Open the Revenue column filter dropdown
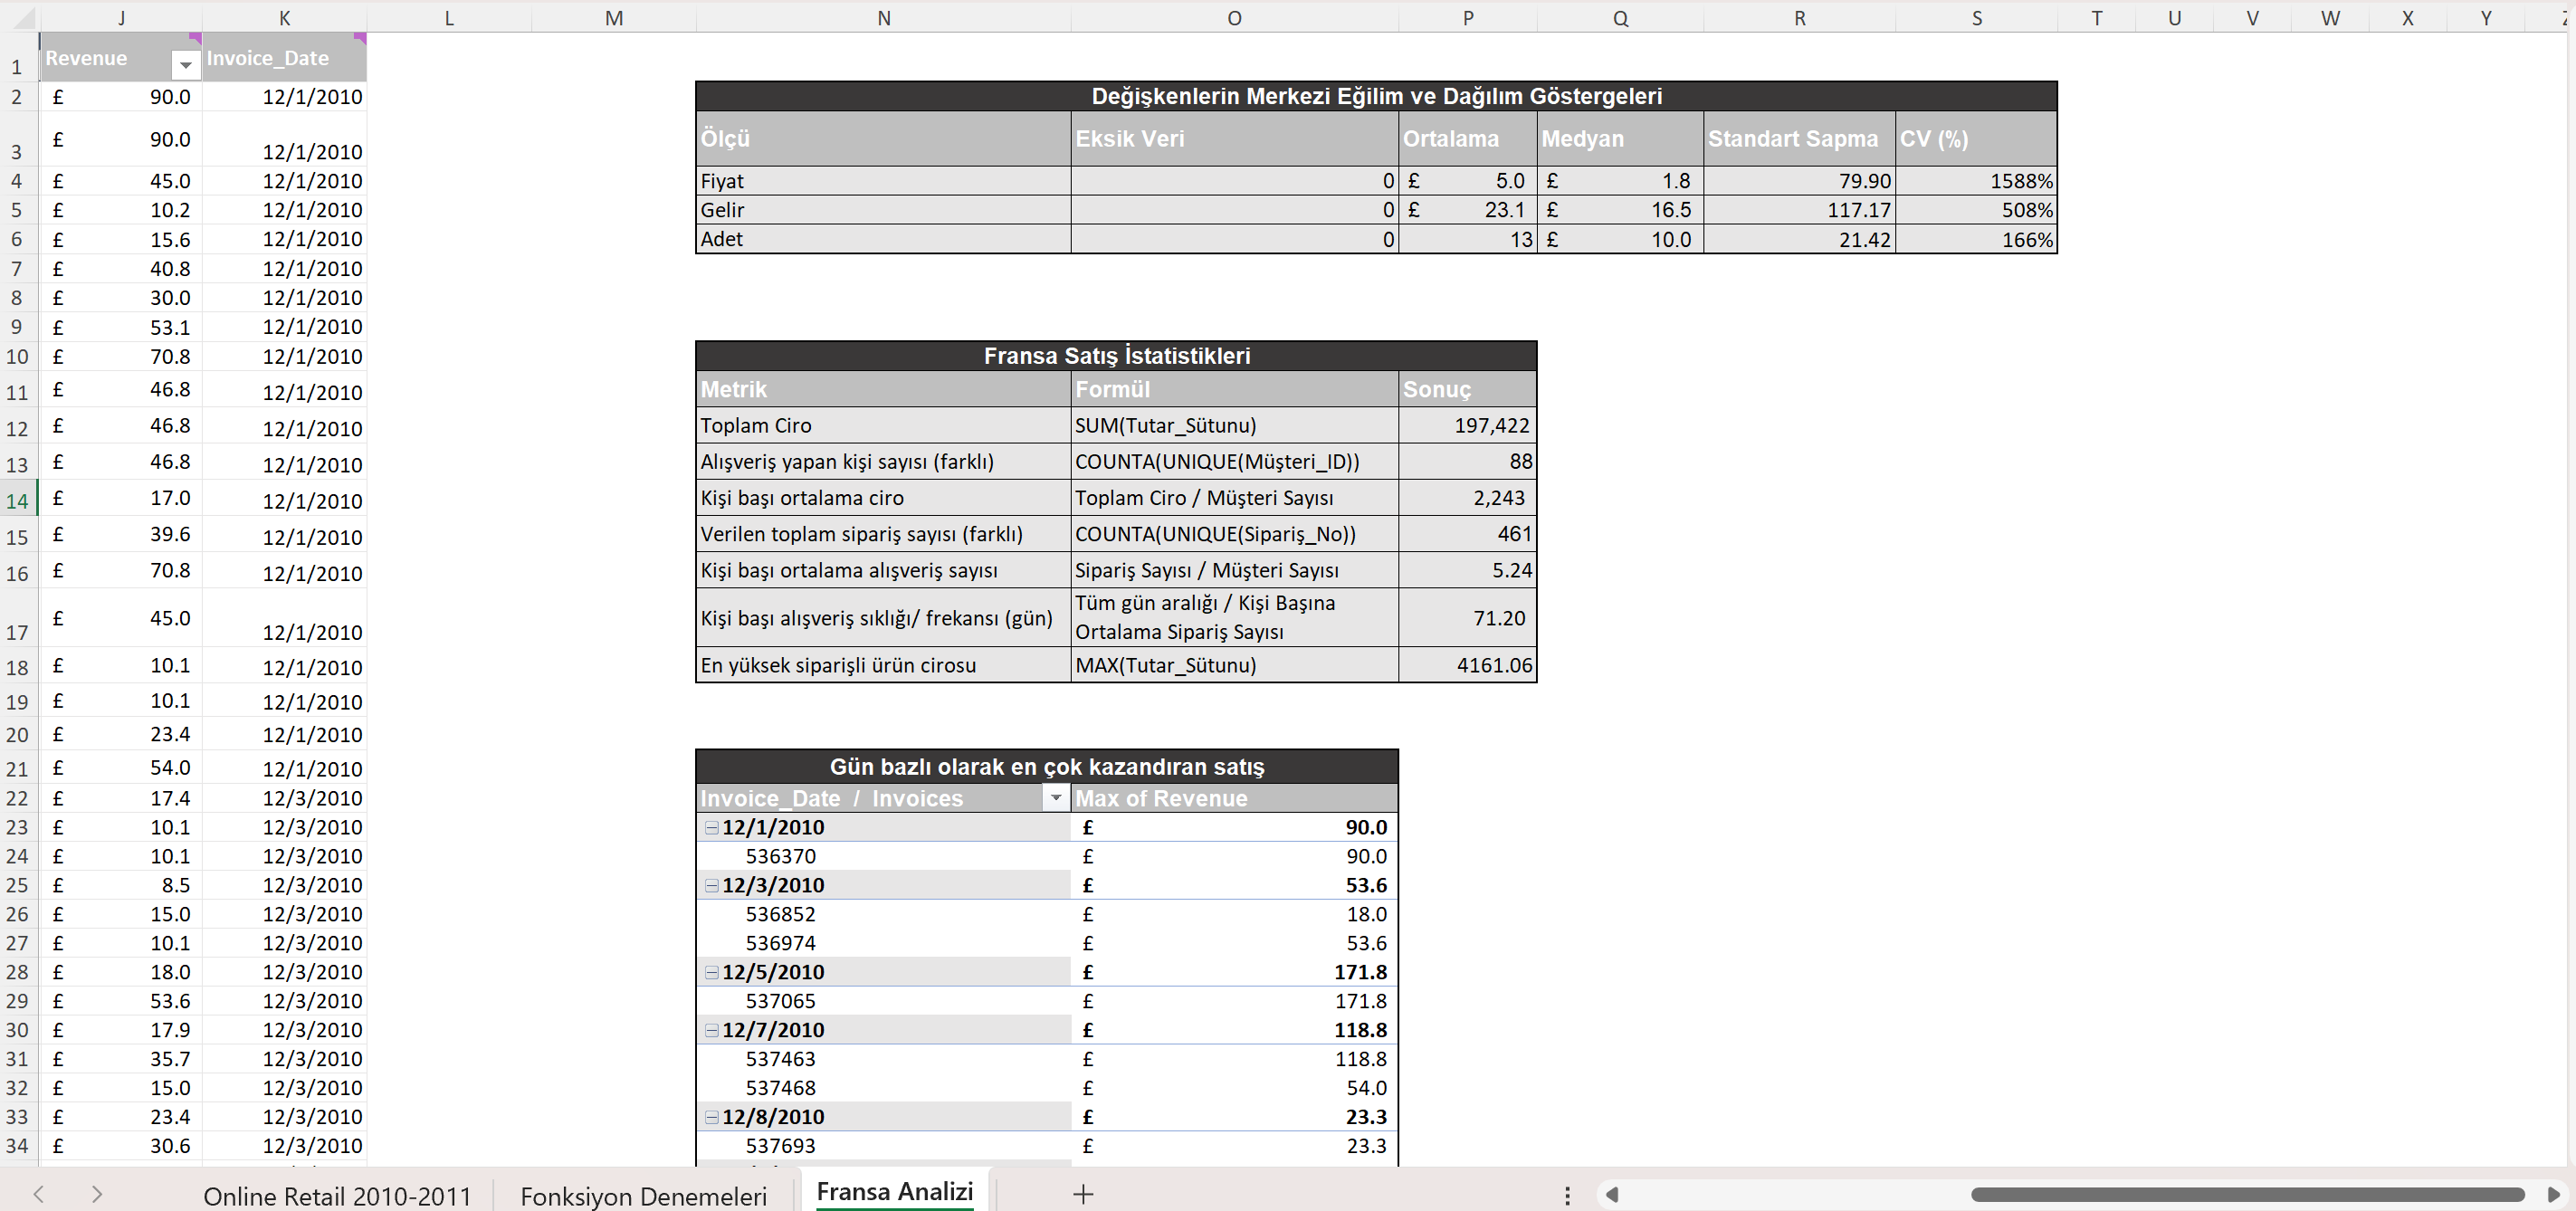The image size is (2576, 1211). pyautogui.click(x=185, y=66)
